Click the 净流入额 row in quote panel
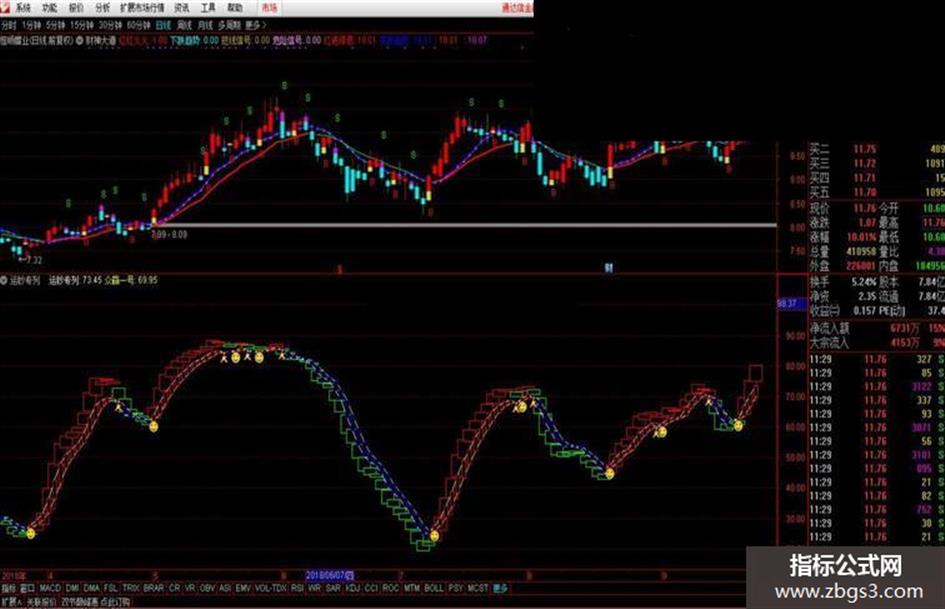Image resolution: width=945 pixels, height=609 pixels. [x=876, y=328]
